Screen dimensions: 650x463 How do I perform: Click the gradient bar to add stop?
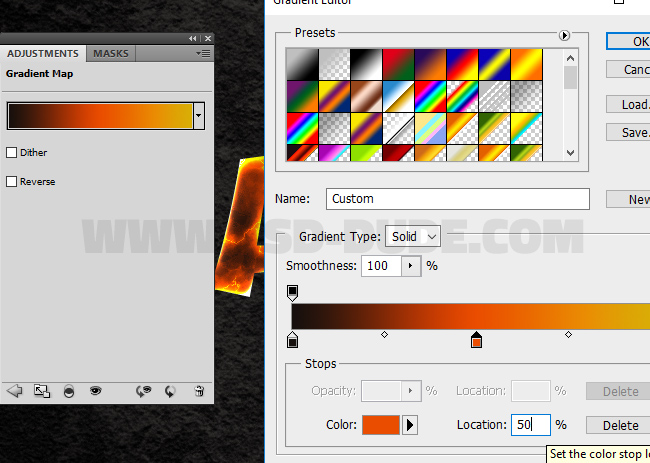pyautogui.click(x=471, y=316)
